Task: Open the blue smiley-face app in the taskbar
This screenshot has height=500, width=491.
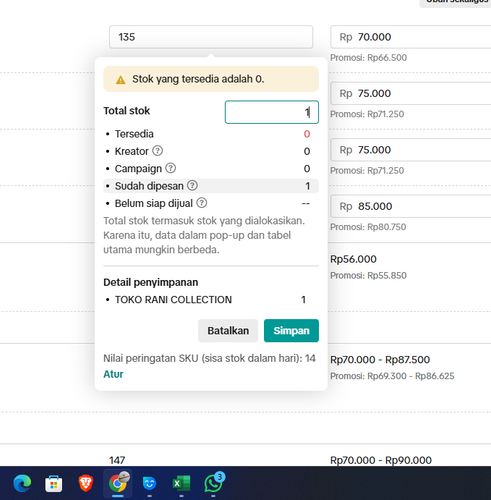Action: [149, 483]
